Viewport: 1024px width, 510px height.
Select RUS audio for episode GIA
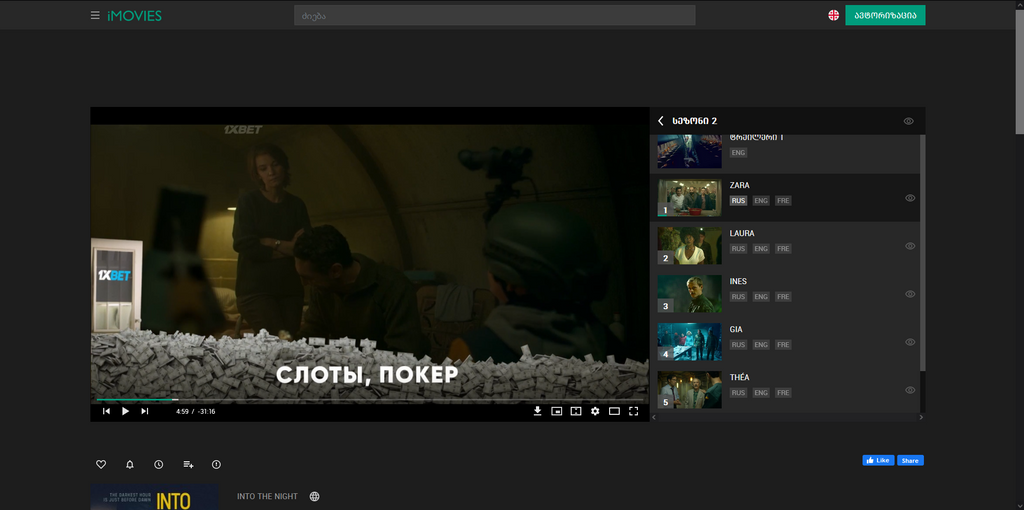click(x=738, y=345)
